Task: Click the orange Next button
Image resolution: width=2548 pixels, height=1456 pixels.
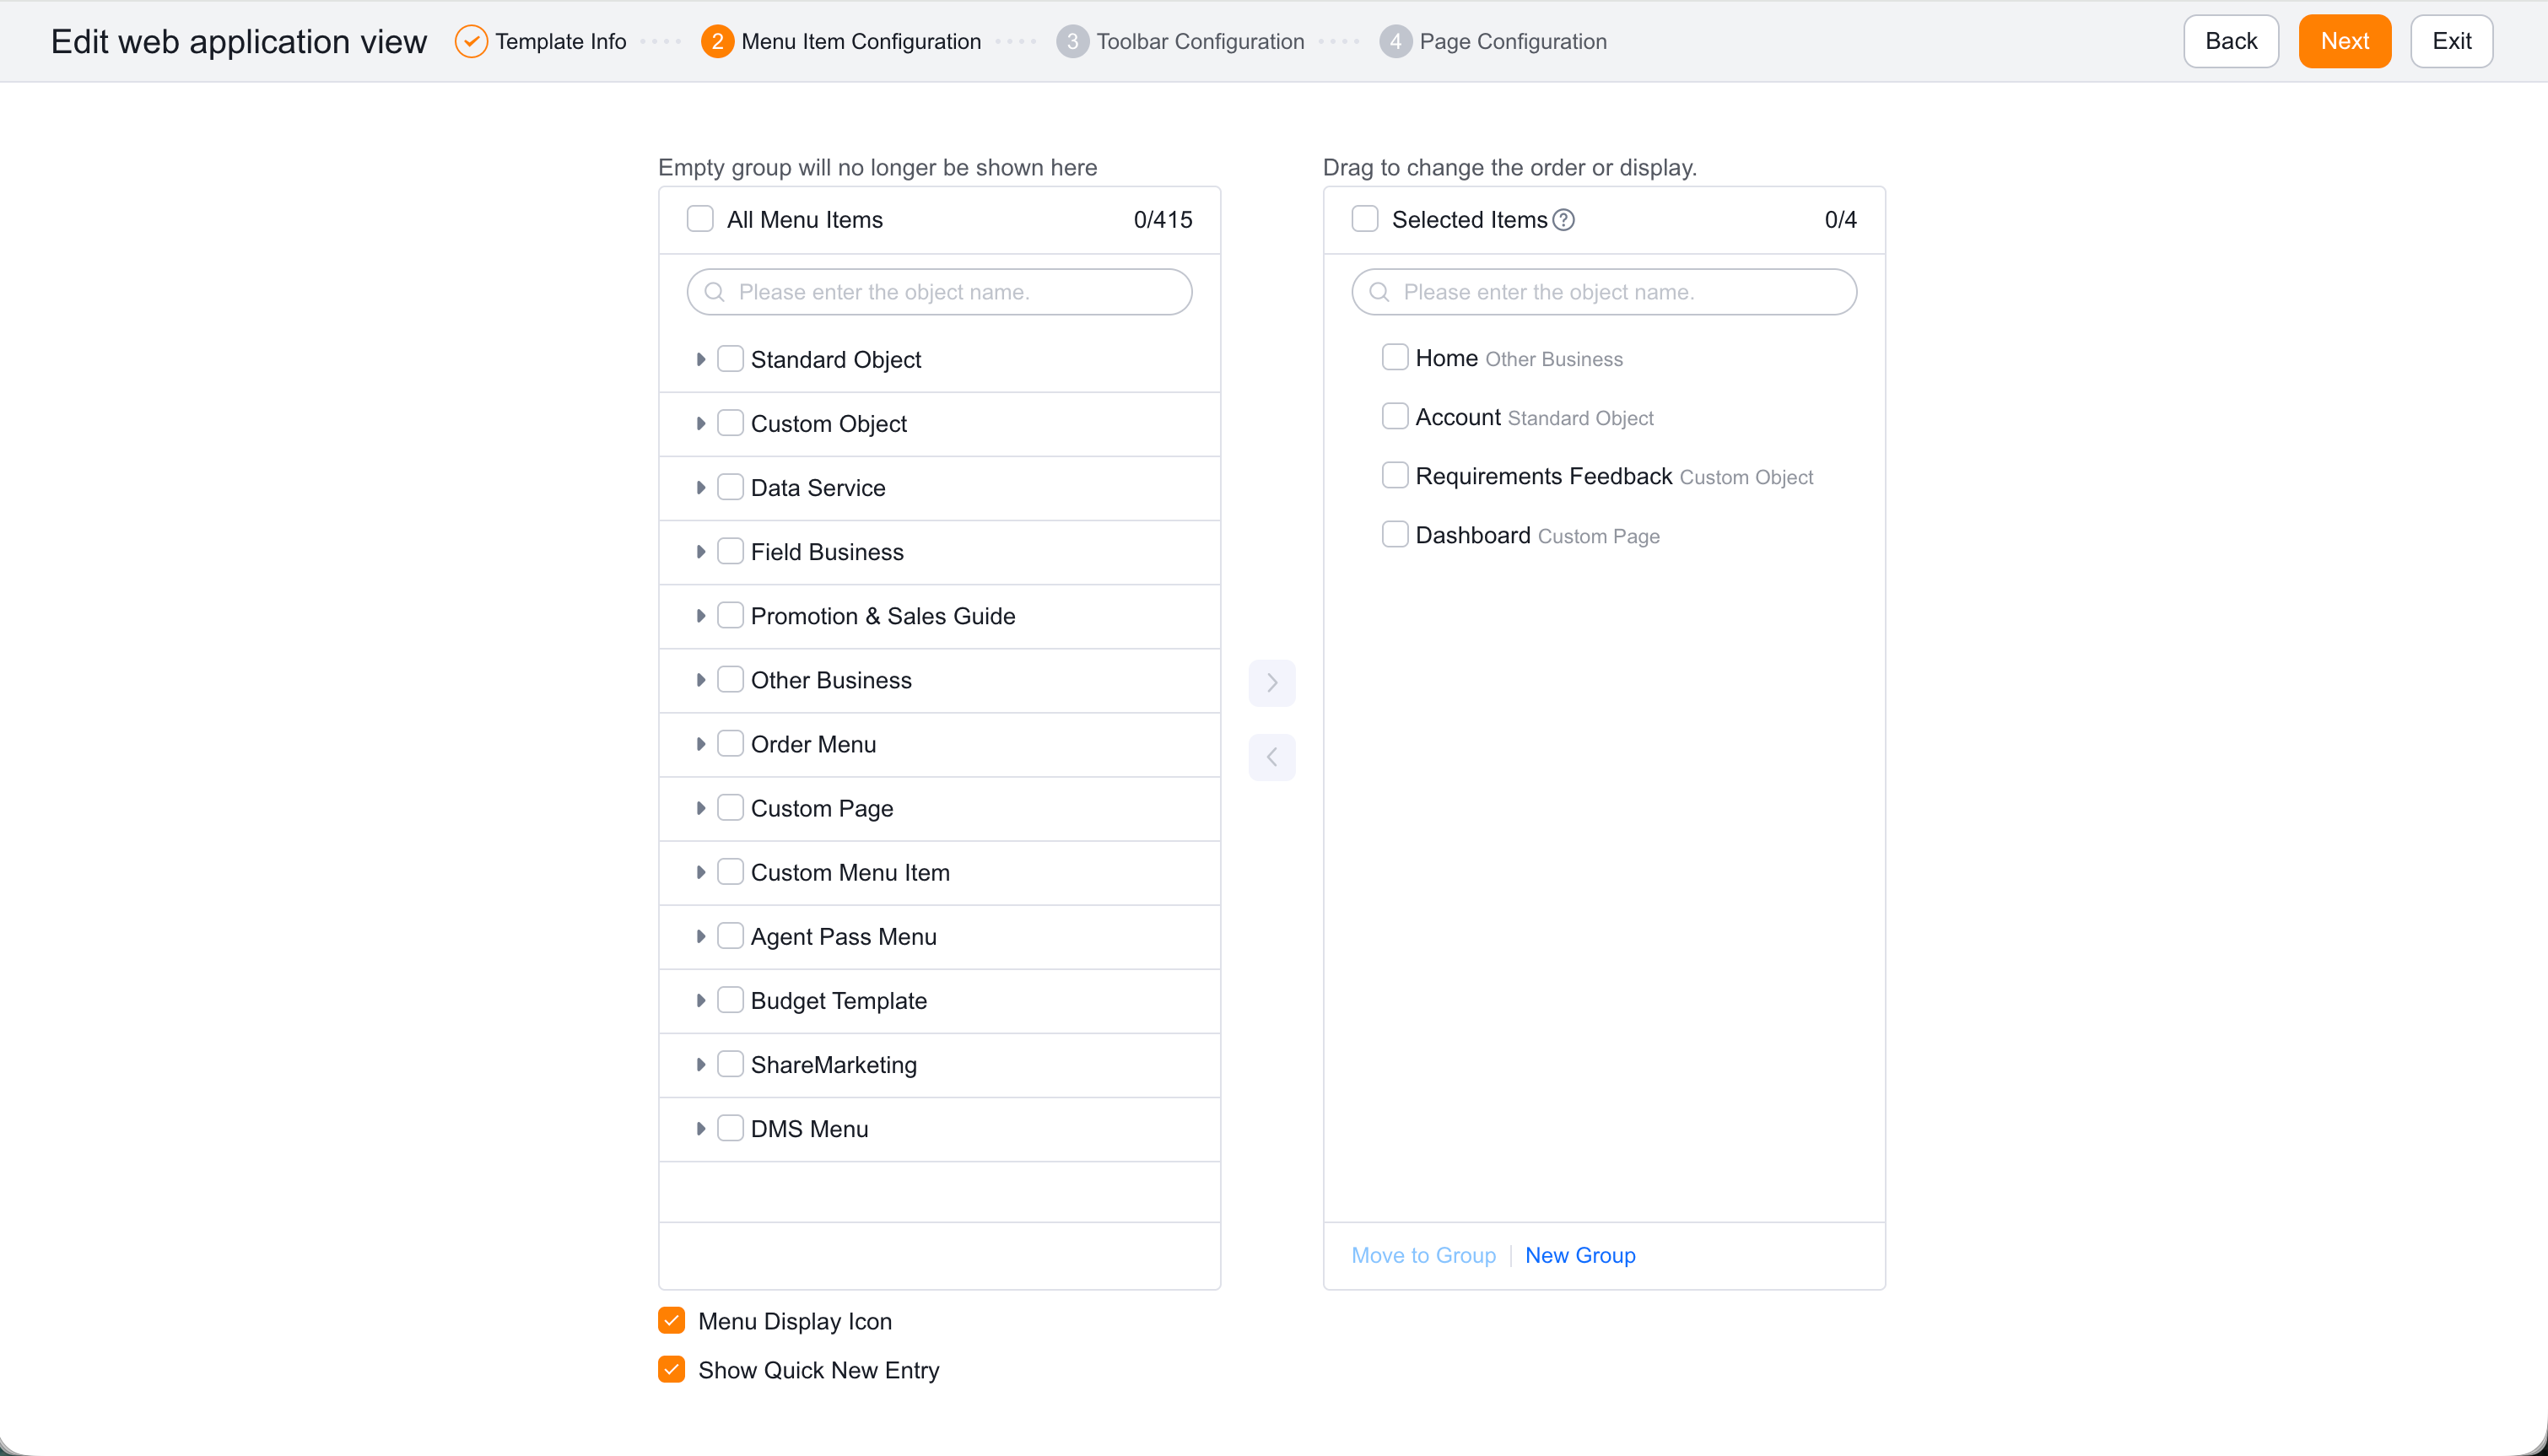Action: click(2345, 41)
